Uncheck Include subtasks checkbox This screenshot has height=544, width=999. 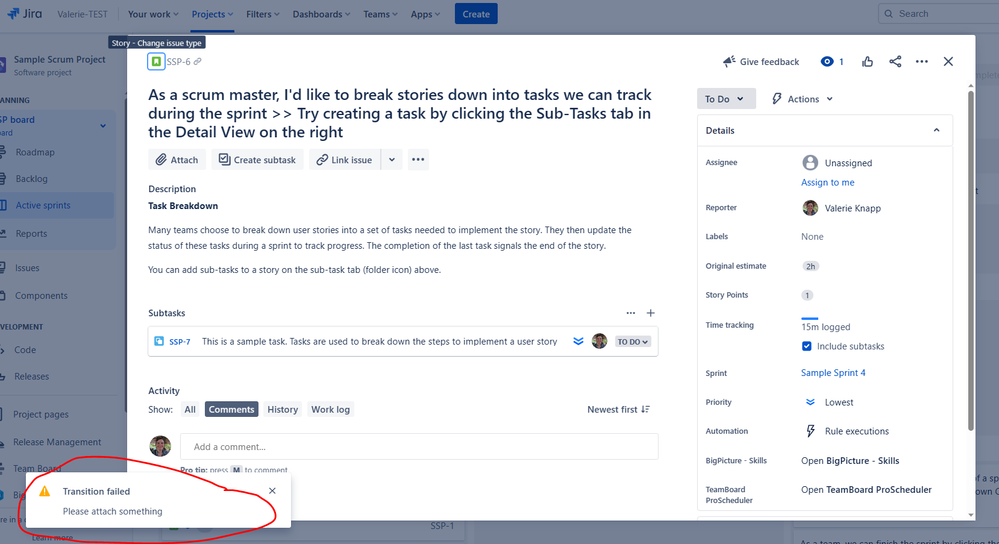tap(807, 347)
